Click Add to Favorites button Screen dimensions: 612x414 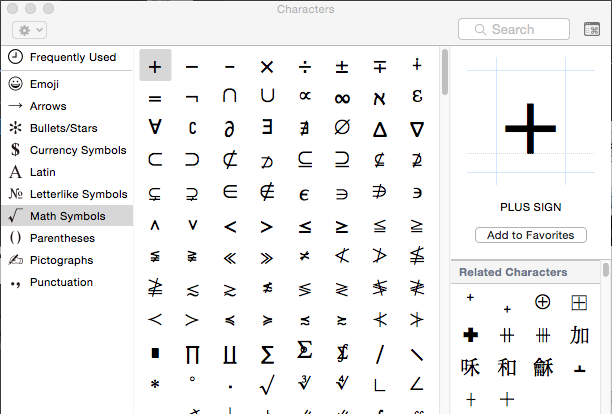point(530,235)
